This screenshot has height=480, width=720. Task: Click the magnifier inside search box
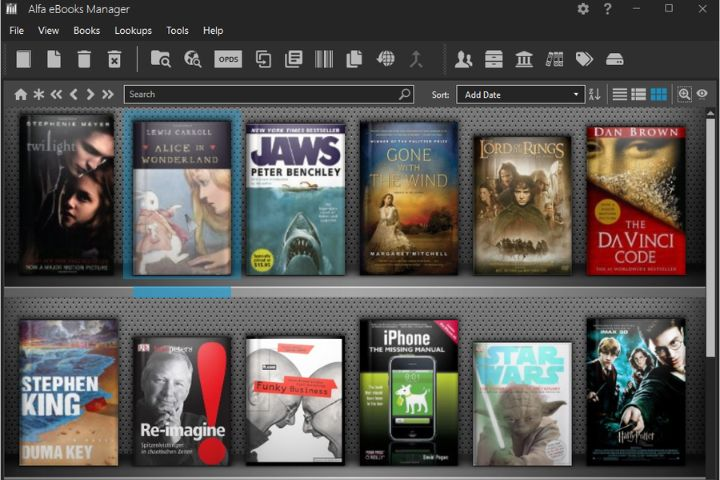[405, 94]
